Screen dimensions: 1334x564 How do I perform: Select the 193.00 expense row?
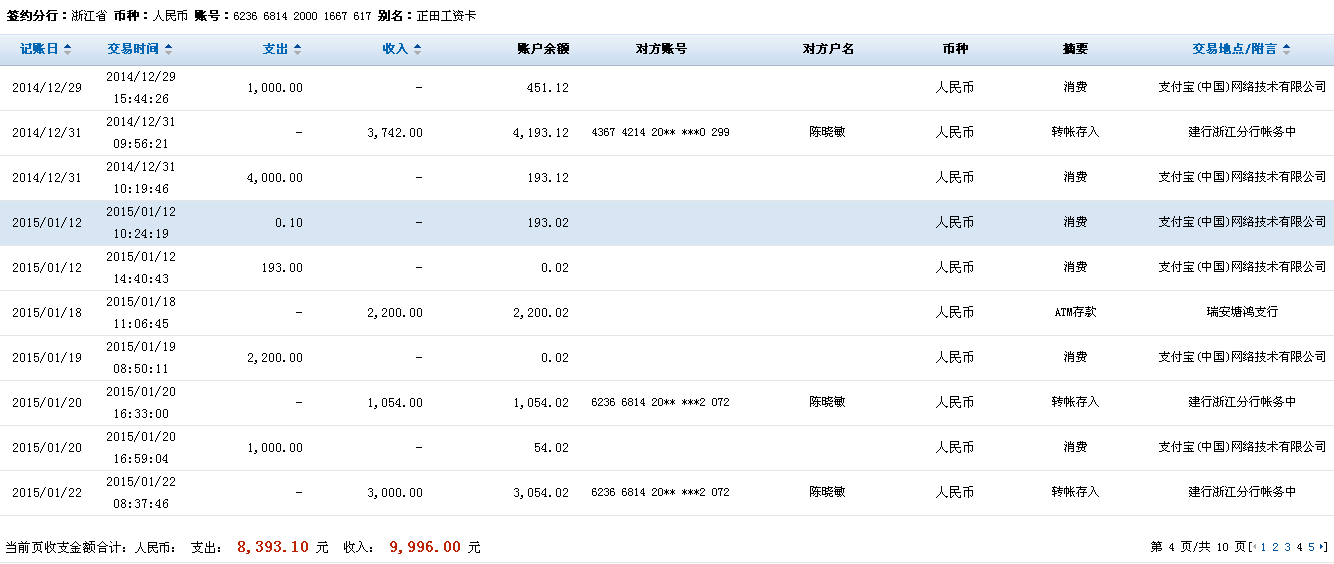(666, 268)
